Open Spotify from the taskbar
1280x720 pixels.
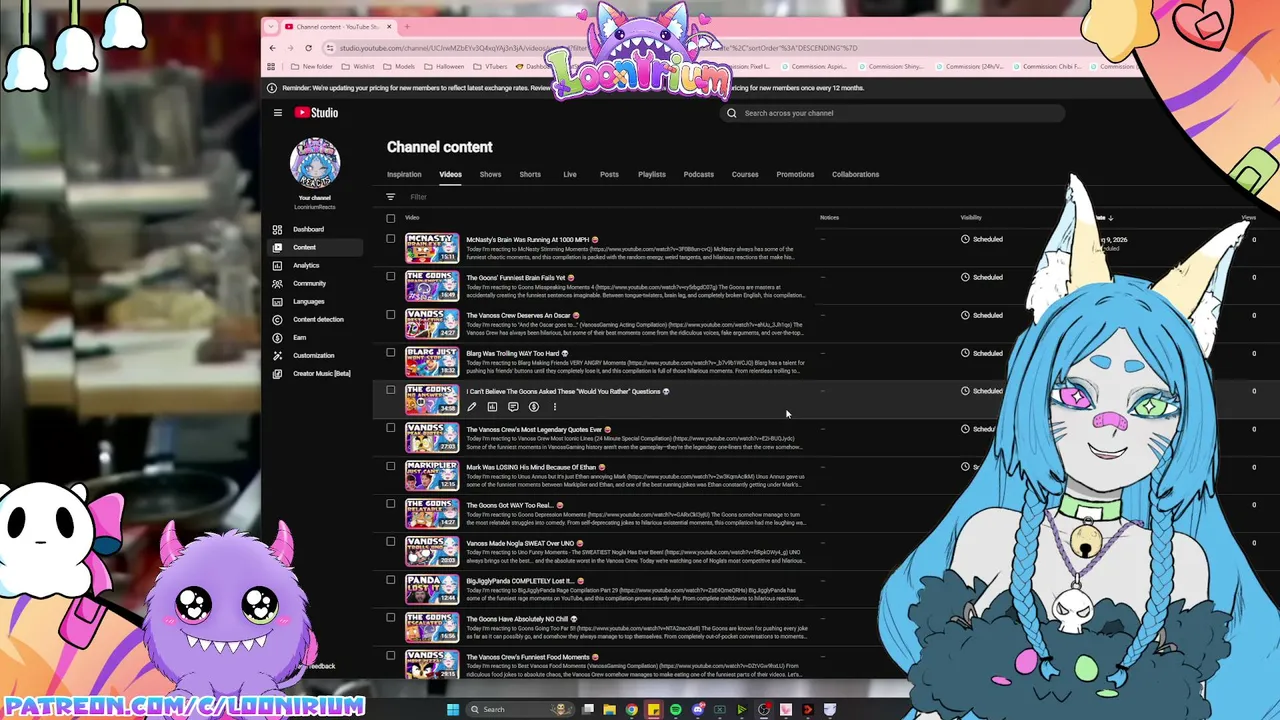click(x=676, y=710)
